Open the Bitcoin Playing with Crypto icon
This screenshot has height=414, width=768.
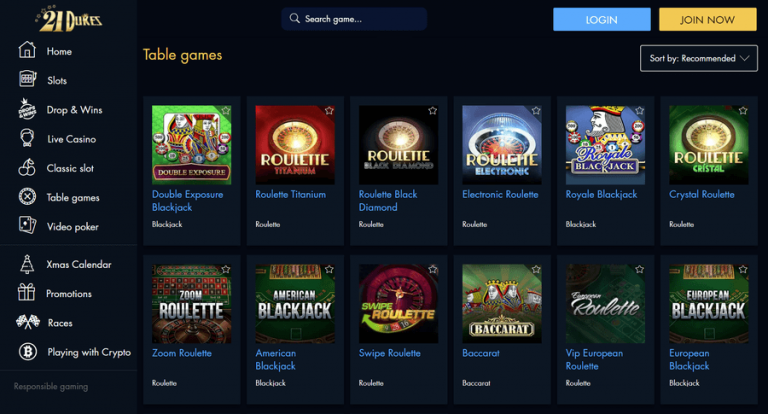click(27, 351)
